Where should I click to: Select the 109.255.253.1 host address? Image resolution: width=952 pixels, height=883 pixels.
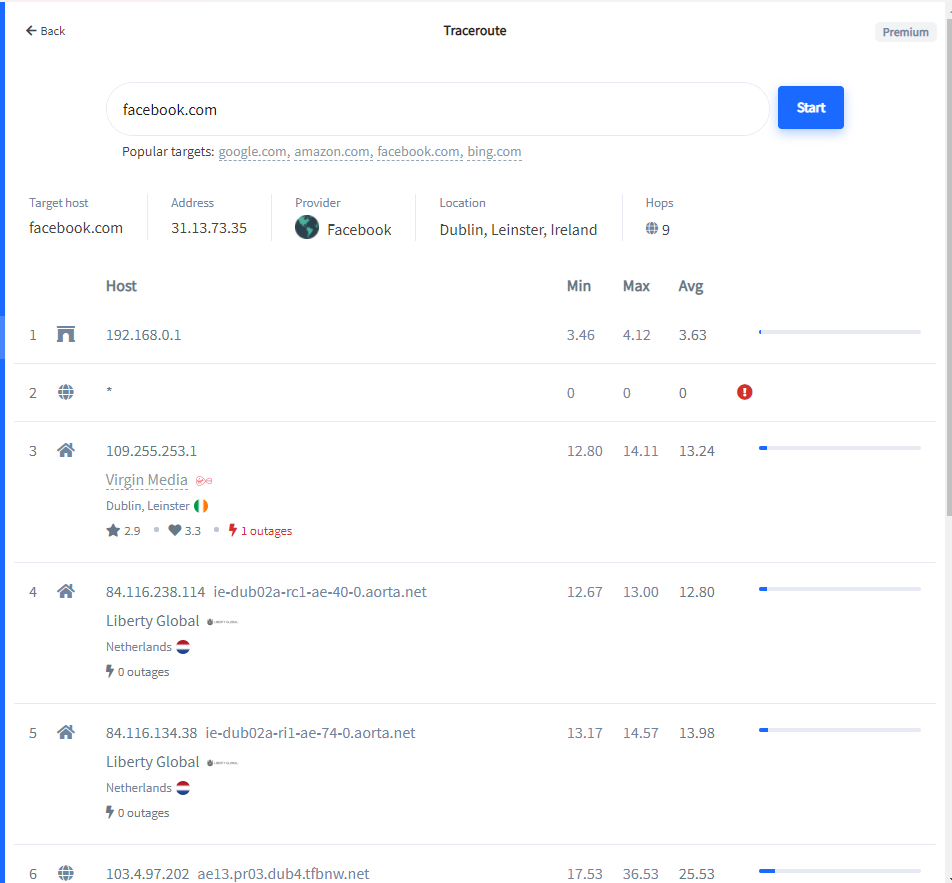[x=151, y=451]
